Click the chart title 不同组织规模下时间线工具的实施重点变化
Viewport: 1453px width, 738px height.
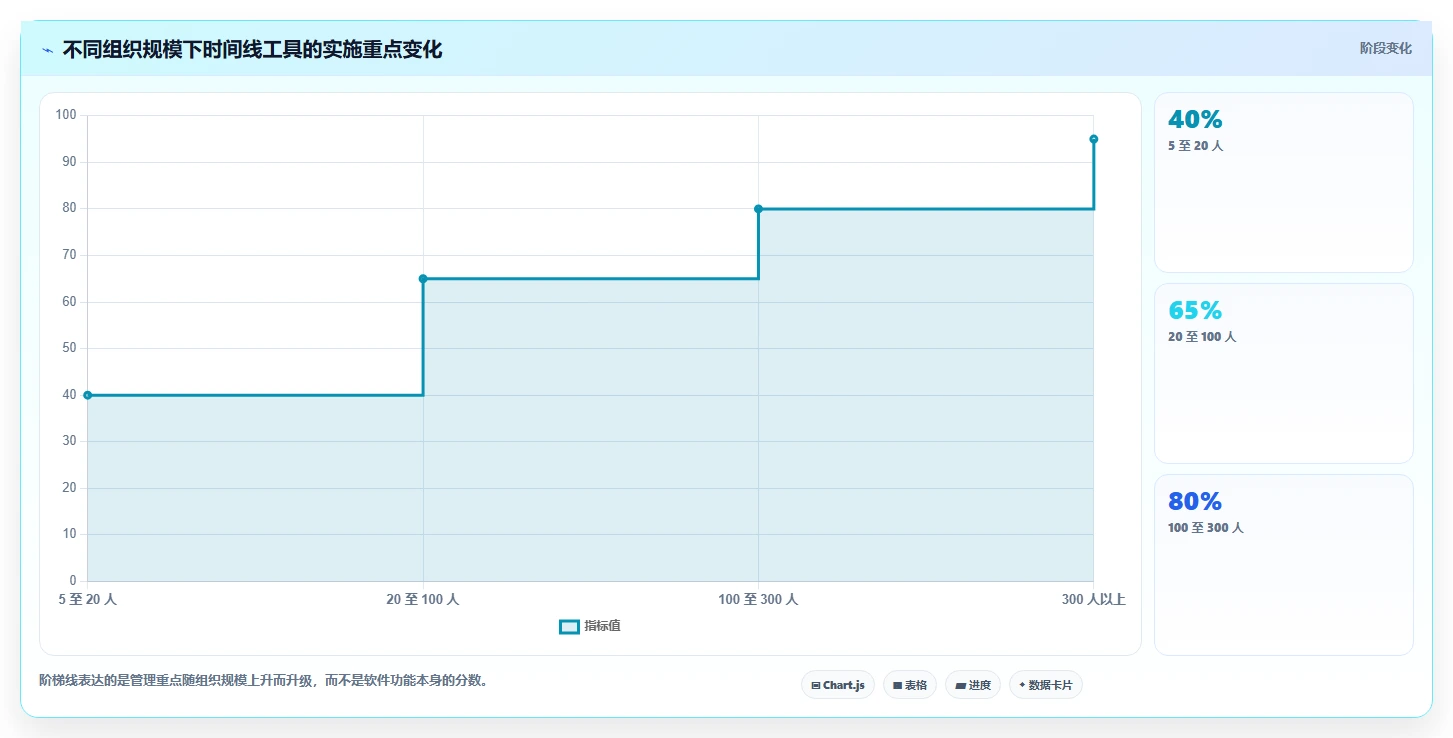click(x=252, y=49)
